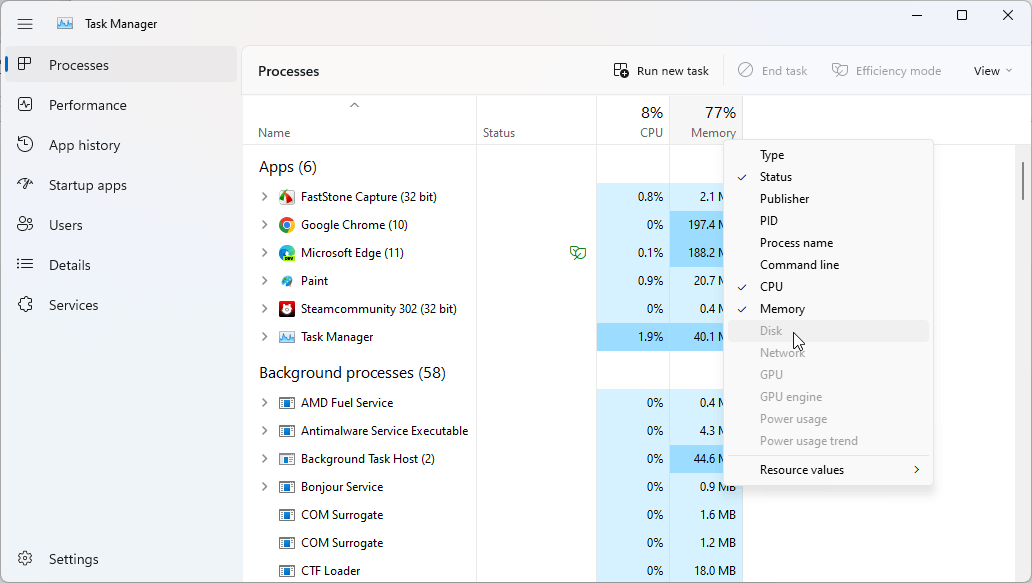The height and width of the screenshot is (583, 1032).
Task: Expand the Antimalware Service Executable row
Action: click(265, 431)
